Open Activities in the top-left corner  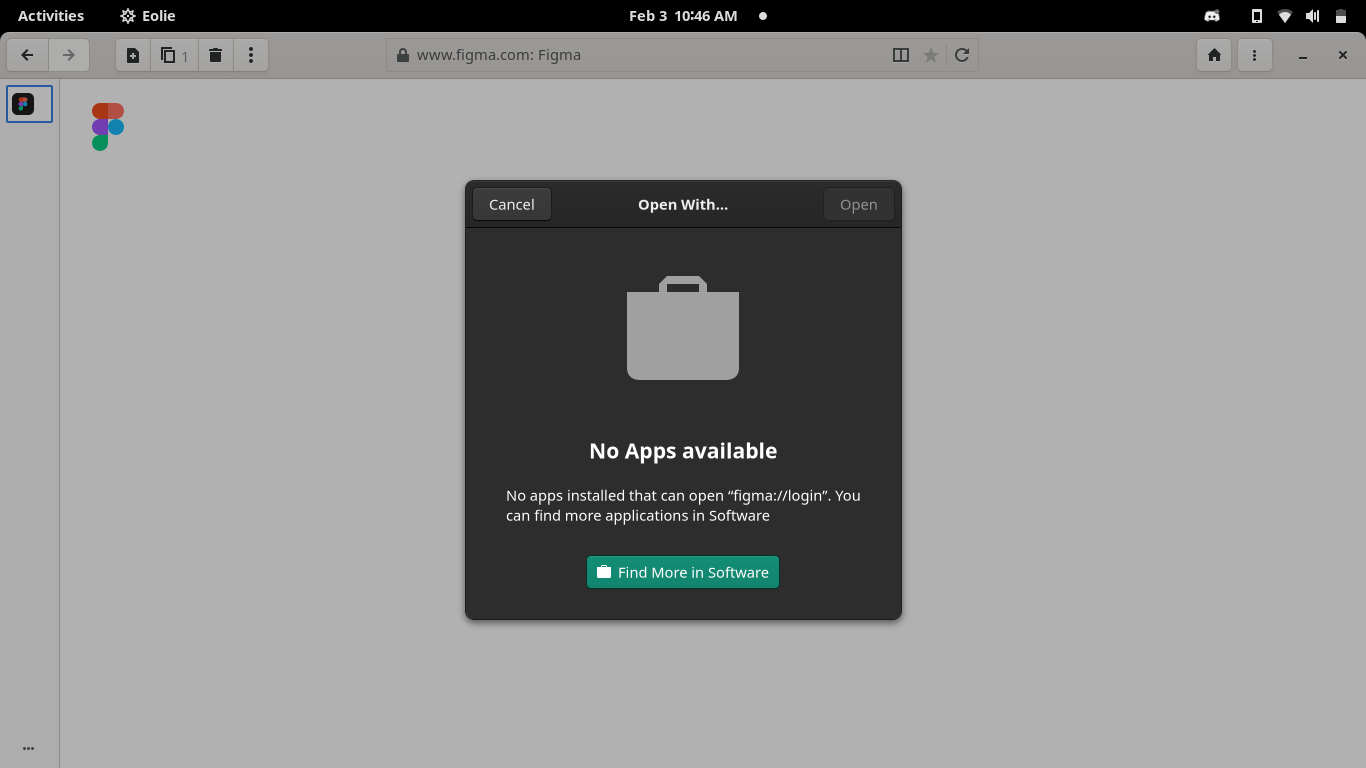(50, 15)
